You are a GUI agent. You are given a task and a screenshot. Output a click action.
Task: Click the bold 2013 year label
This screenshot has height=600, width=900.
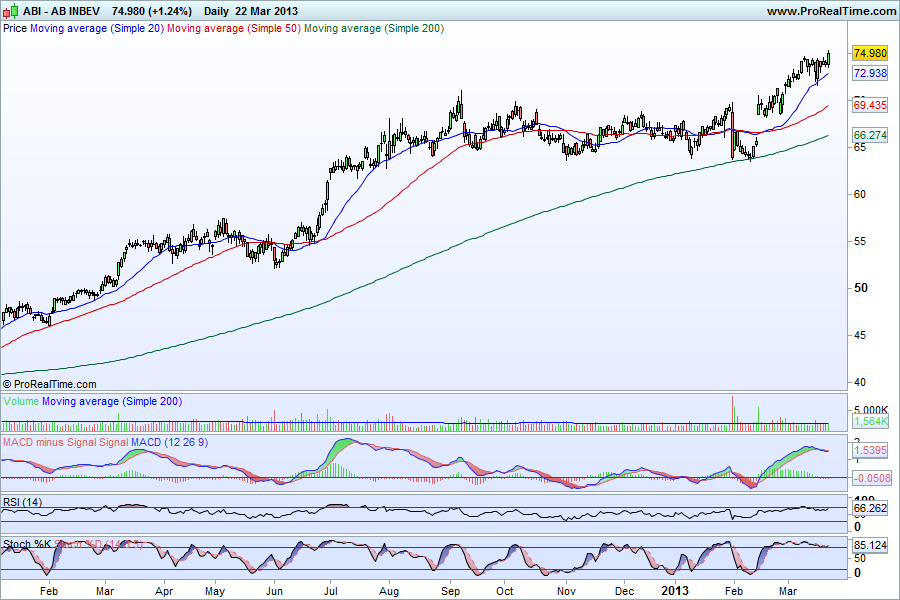coord(674,590)
